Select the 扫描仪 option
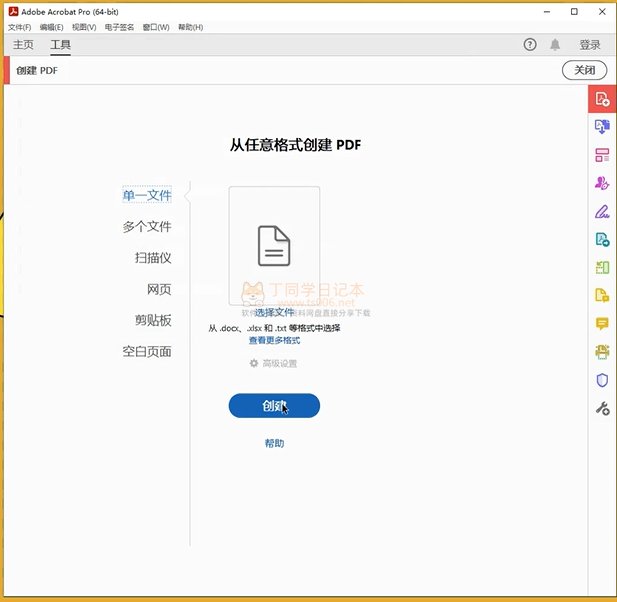 [153, 258]
